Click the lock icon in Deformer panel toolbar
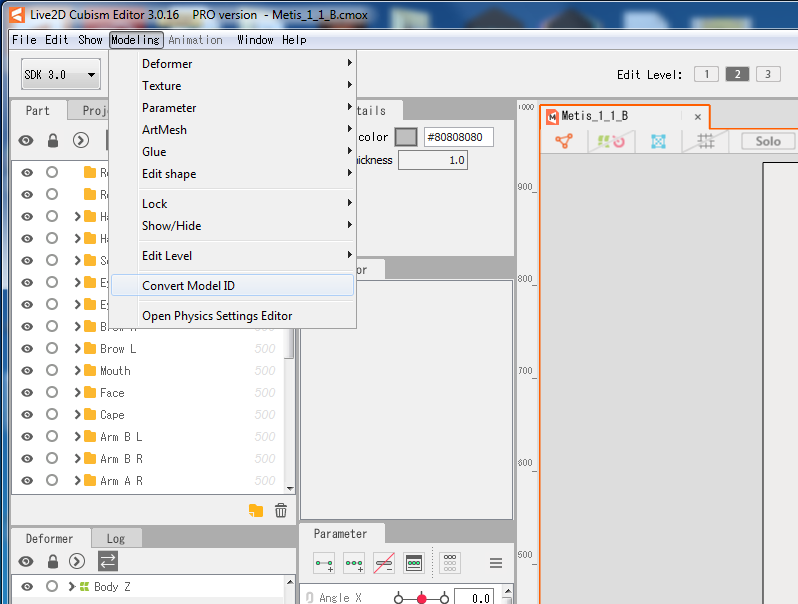798x604 pixels. [x=53, y=561]
